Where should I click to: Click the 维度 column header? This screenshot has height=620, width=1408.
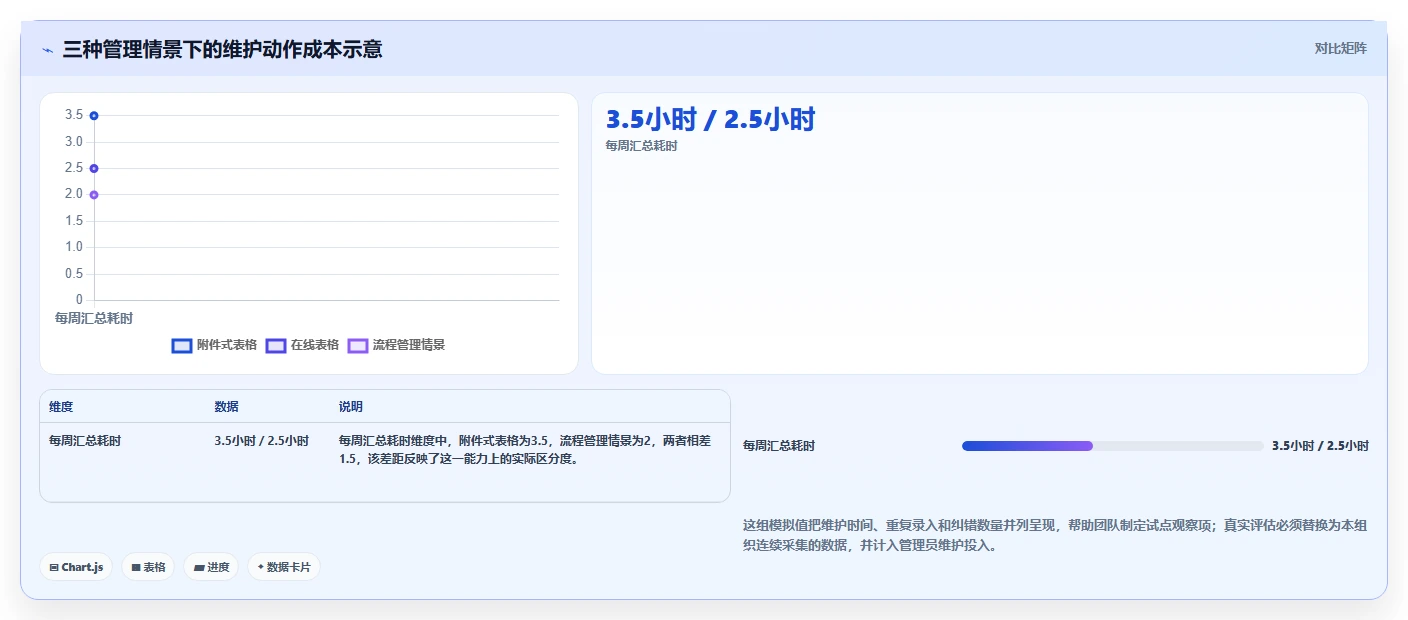pyautogui.click(x=61, y=407)
